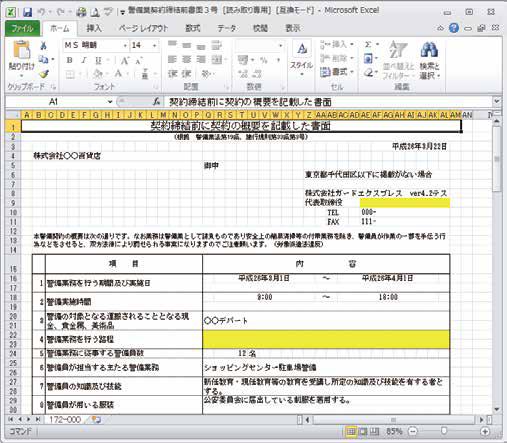Open the font size 14 dropdown
Screen dimensions: 507x443
pos(155,46)
